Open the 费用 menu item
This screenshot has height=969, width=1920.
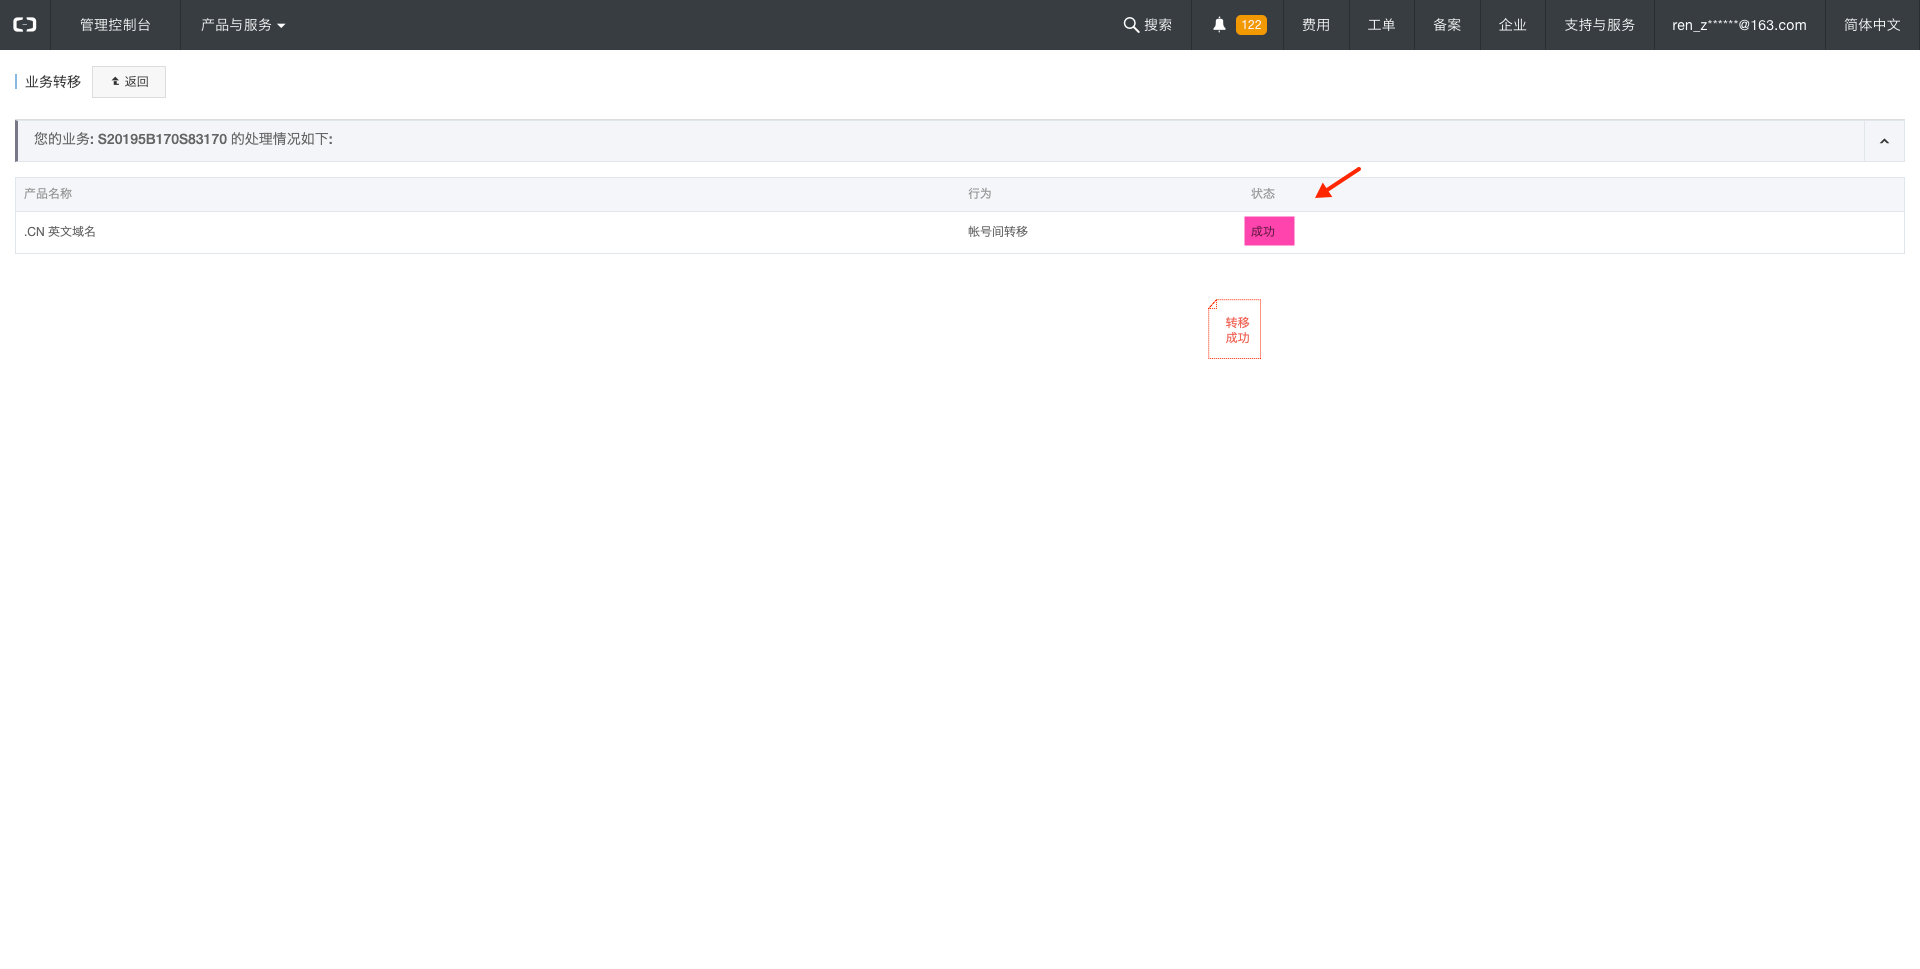(1316, 25)
